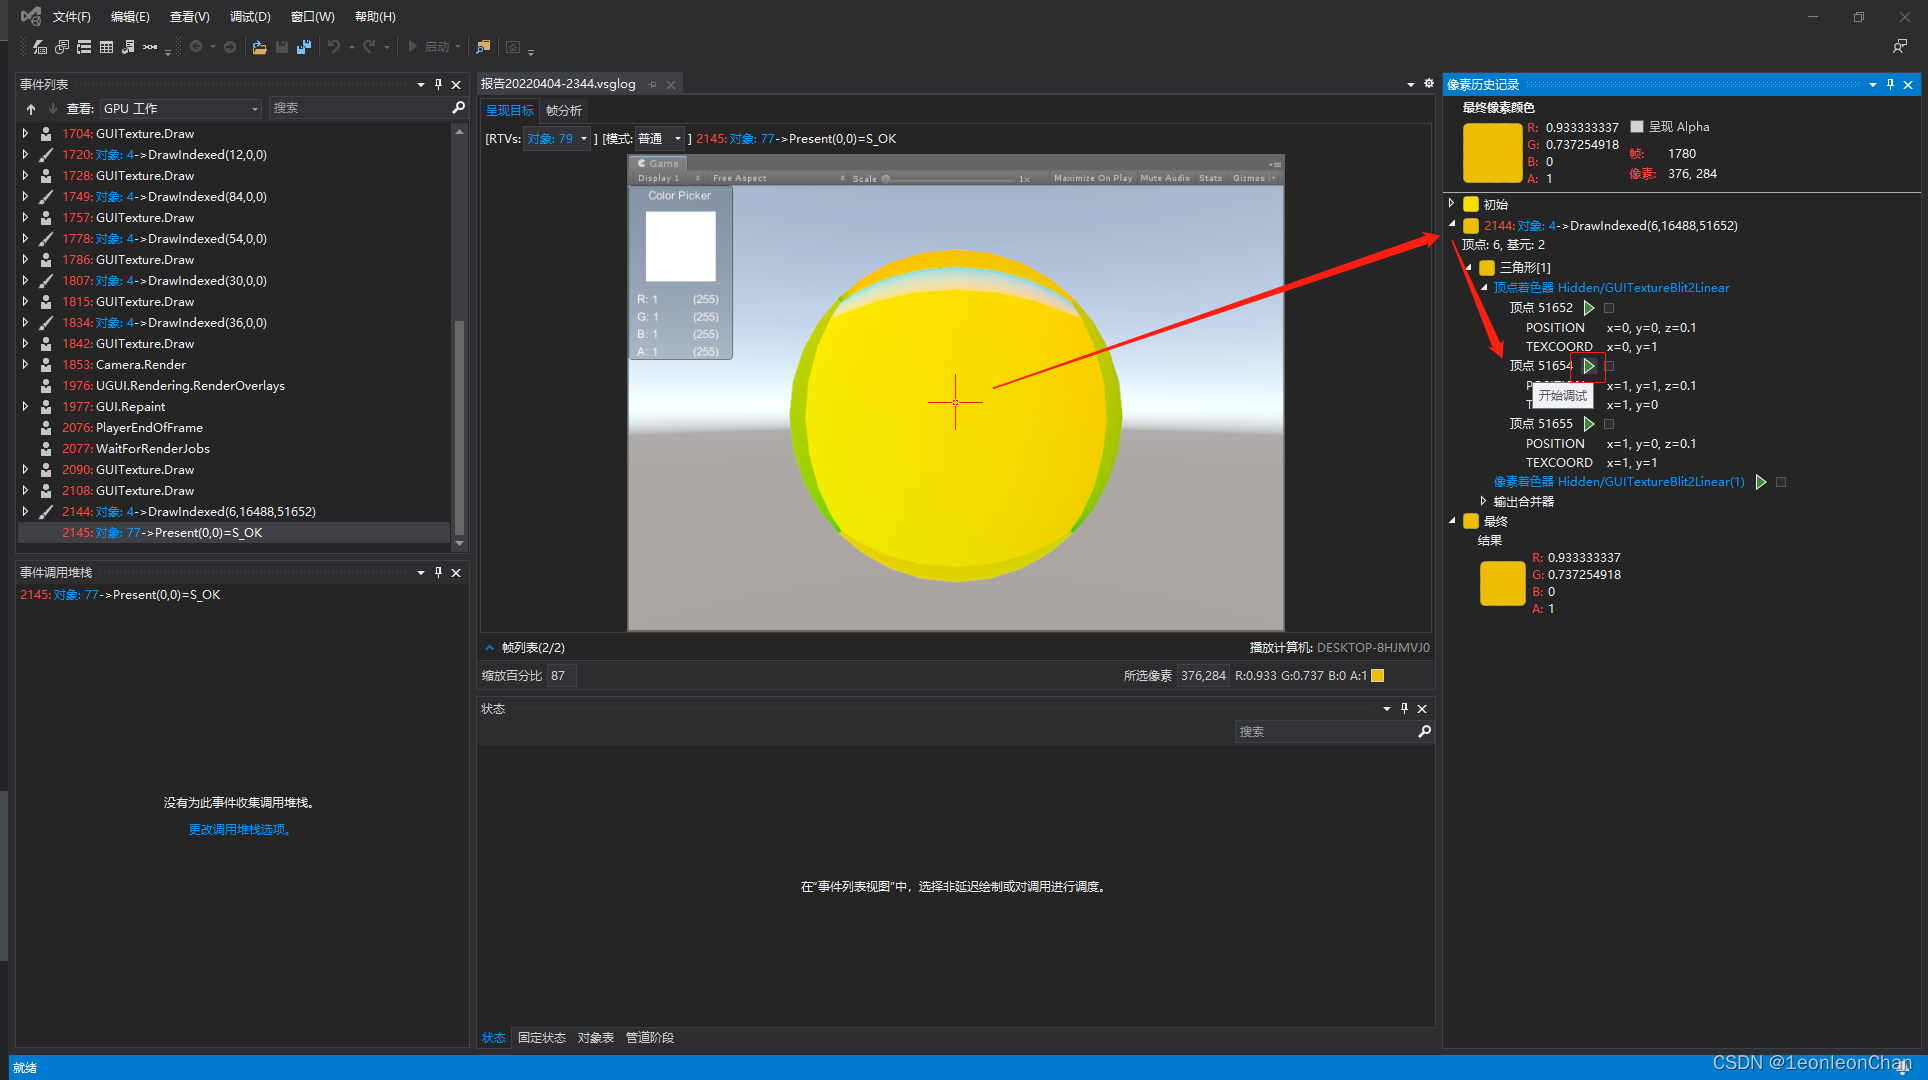This screenshot has width=1928, height=1080.
Task: Open the 编辑(E) menu
Action: 130,17
